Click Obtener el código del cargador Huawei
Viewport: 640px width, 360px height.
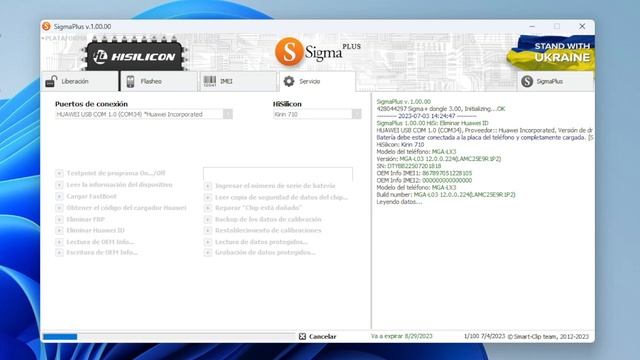click(121, 208)
